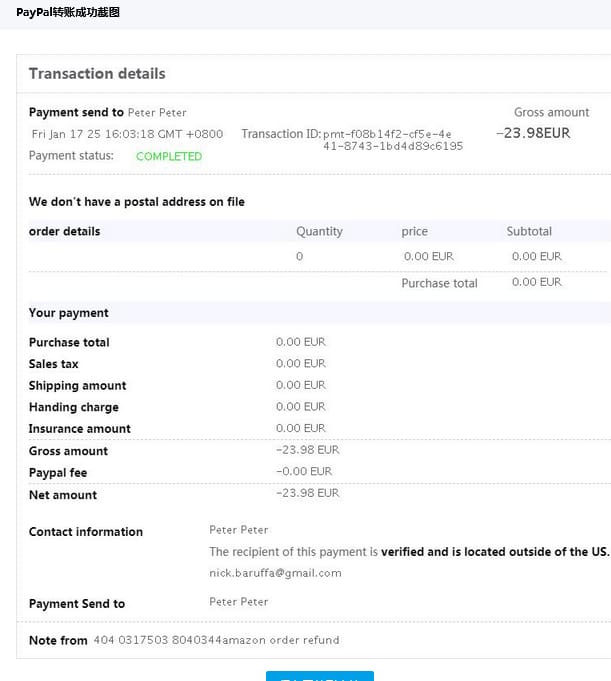Click the Transaction details heading
Viewport: 611px width, 681px height.
click(x=97, y=74)
